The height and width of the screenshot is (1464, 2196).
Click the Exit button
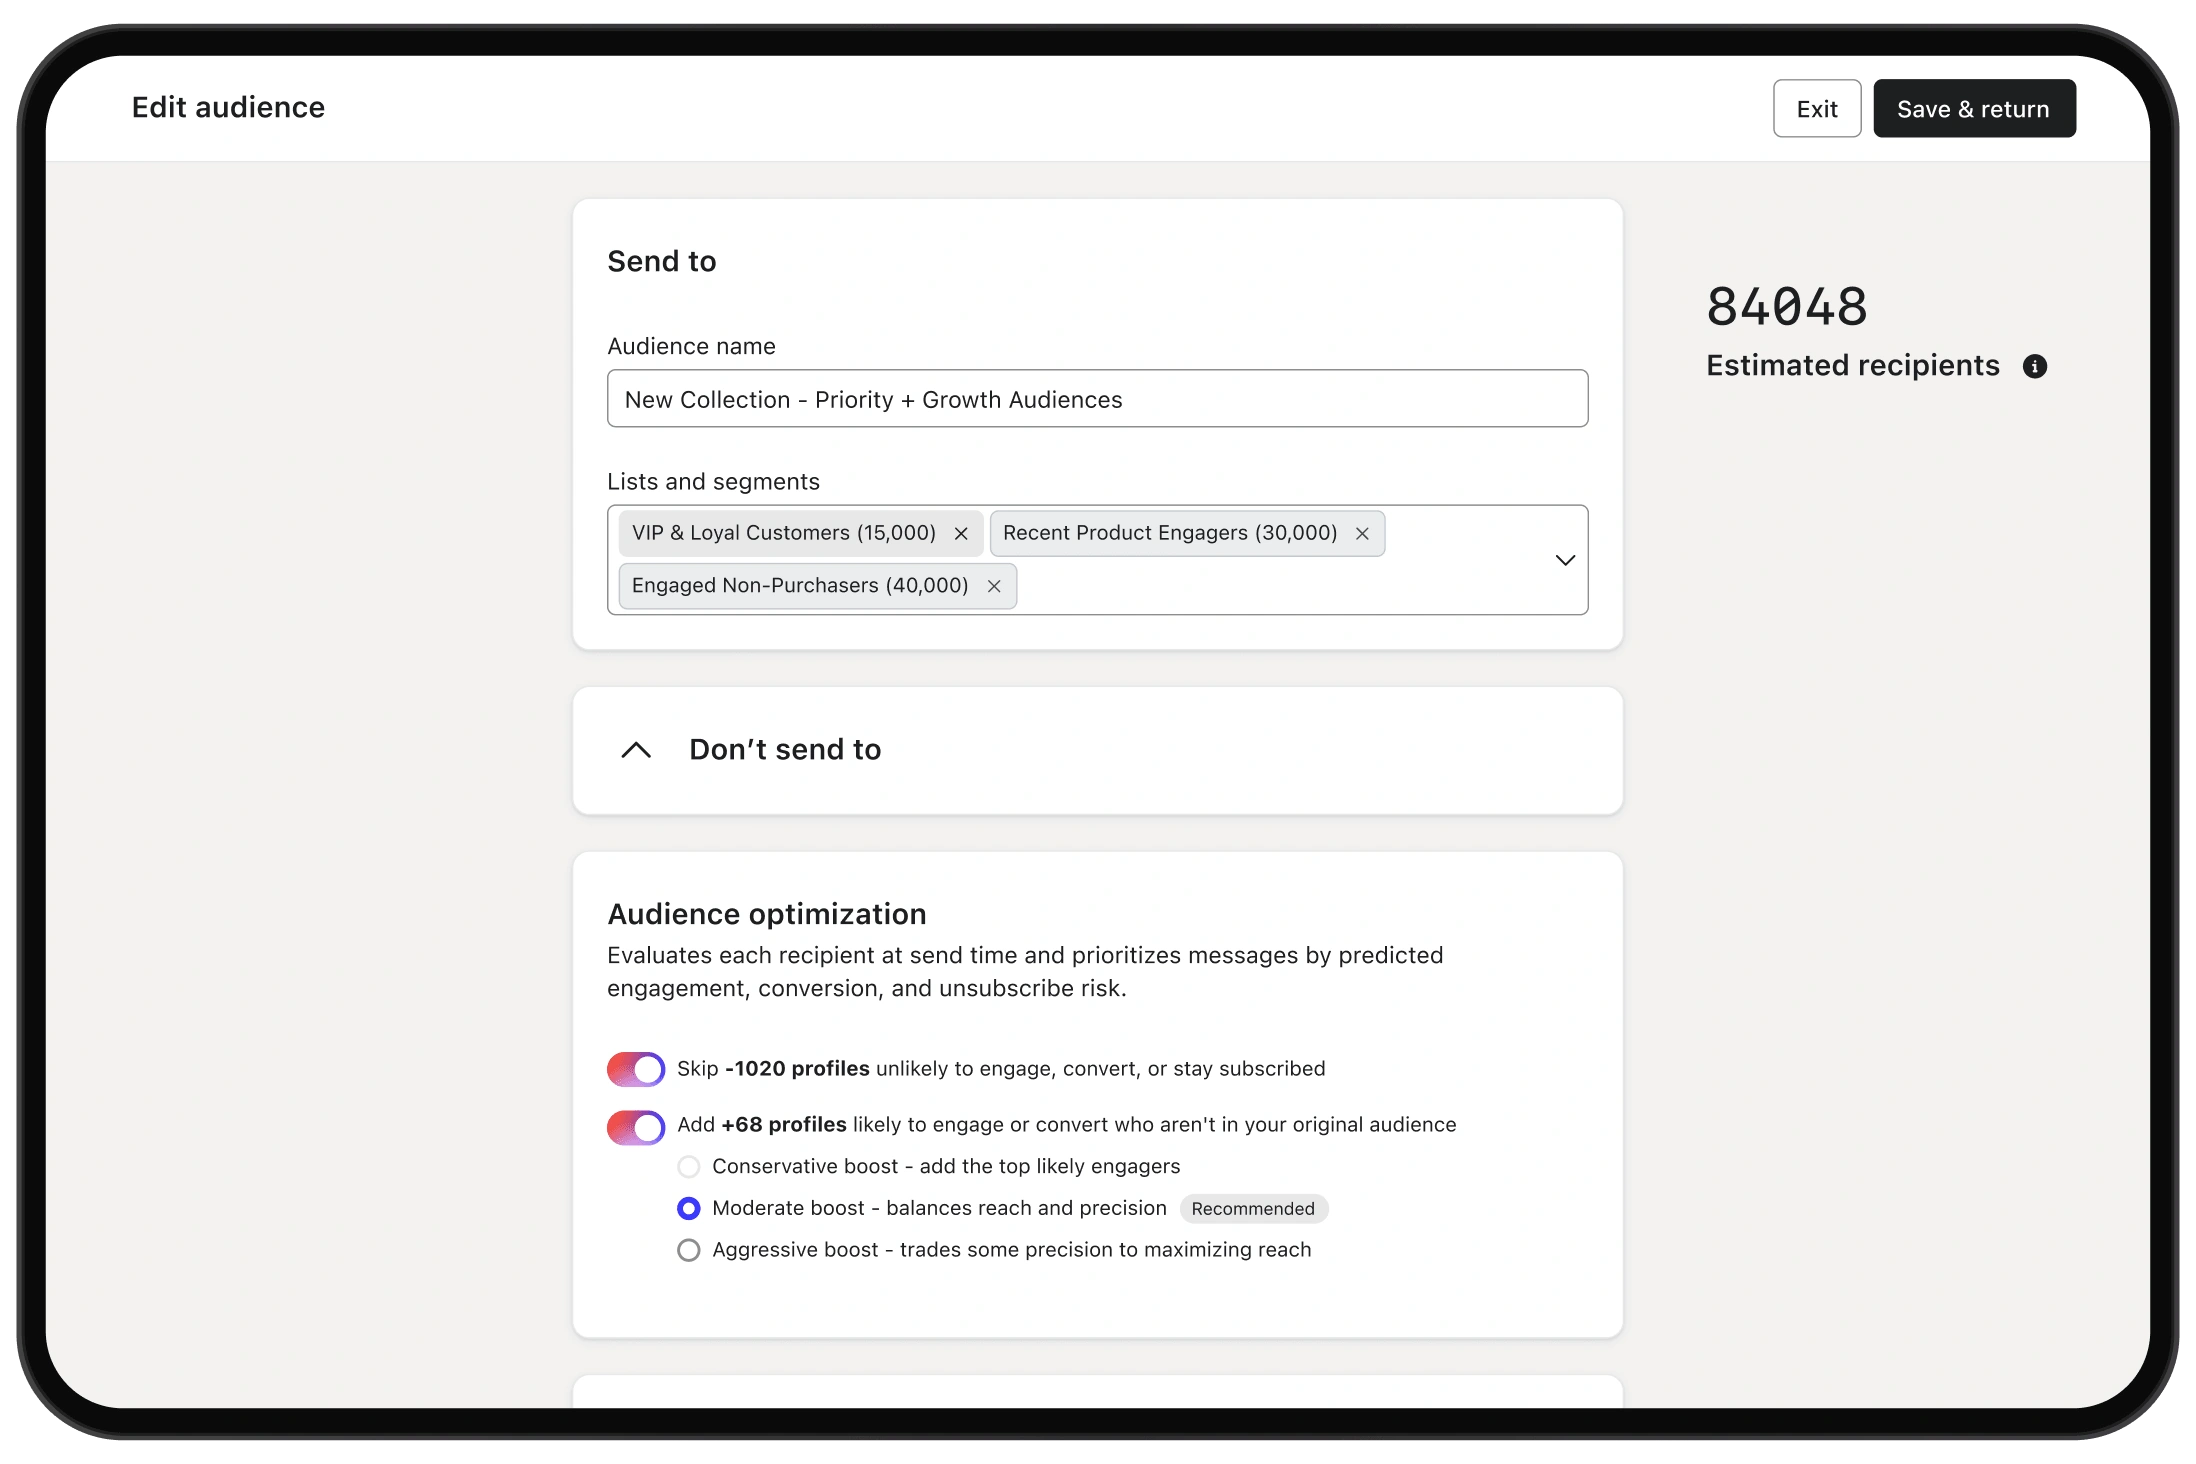coord(1816,108)
